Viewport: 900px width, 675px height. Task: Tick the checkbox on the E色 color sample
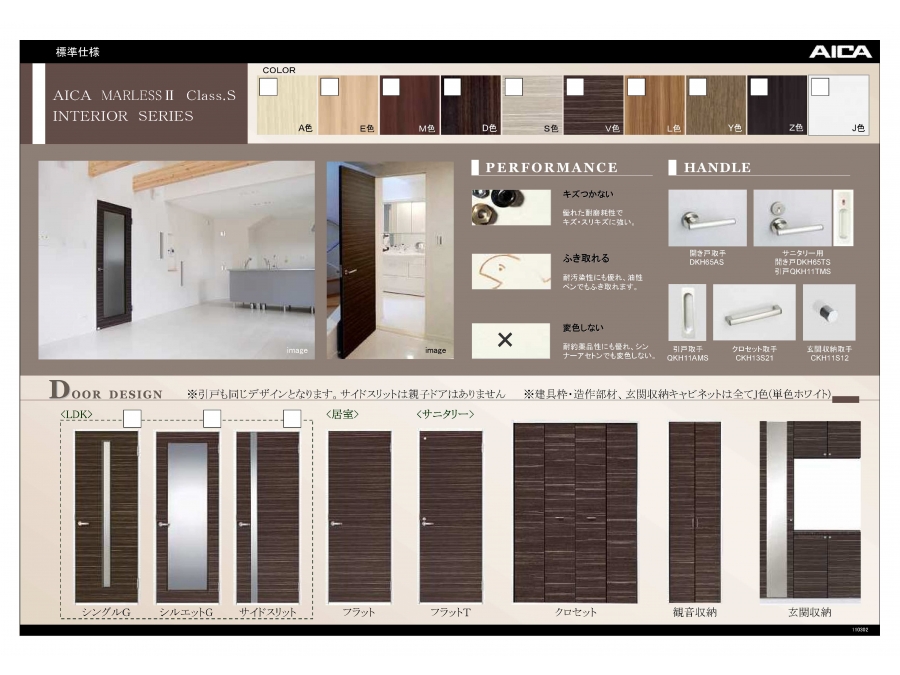[329, 87]
